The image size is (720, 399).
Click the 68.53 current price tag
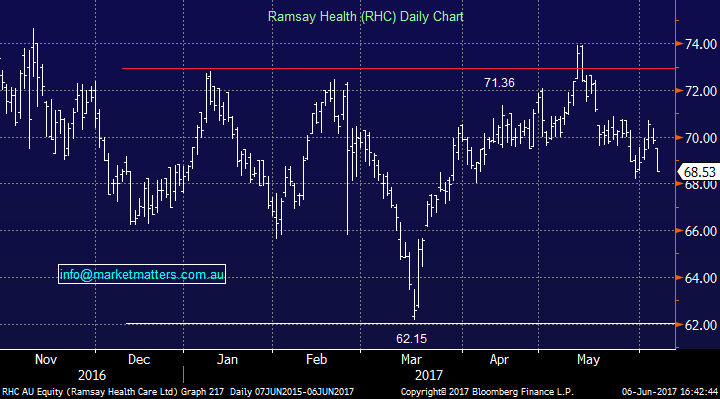pos(699,172)
